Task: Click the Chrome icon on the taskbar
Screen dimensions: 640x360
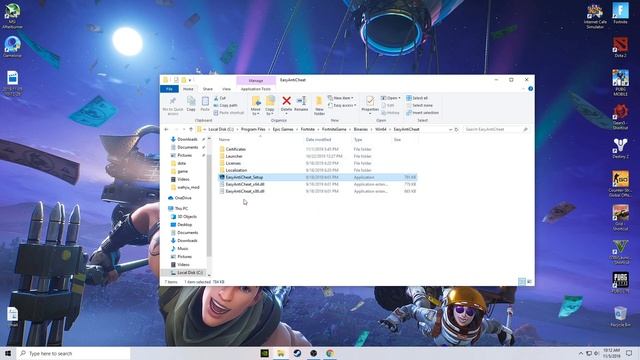Action: tap(330, 353)
